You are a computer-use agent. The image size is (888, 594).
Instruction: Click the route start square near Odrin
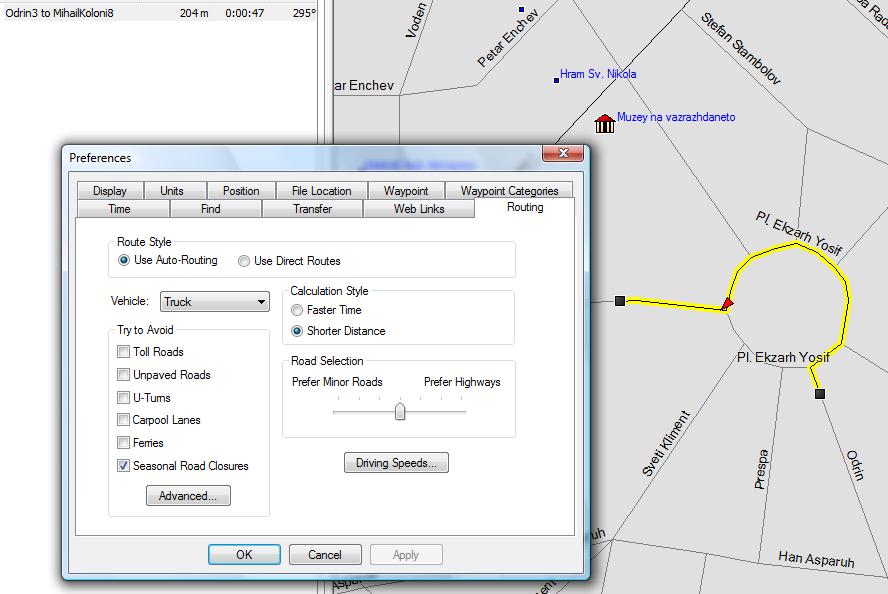pos(820,394)
